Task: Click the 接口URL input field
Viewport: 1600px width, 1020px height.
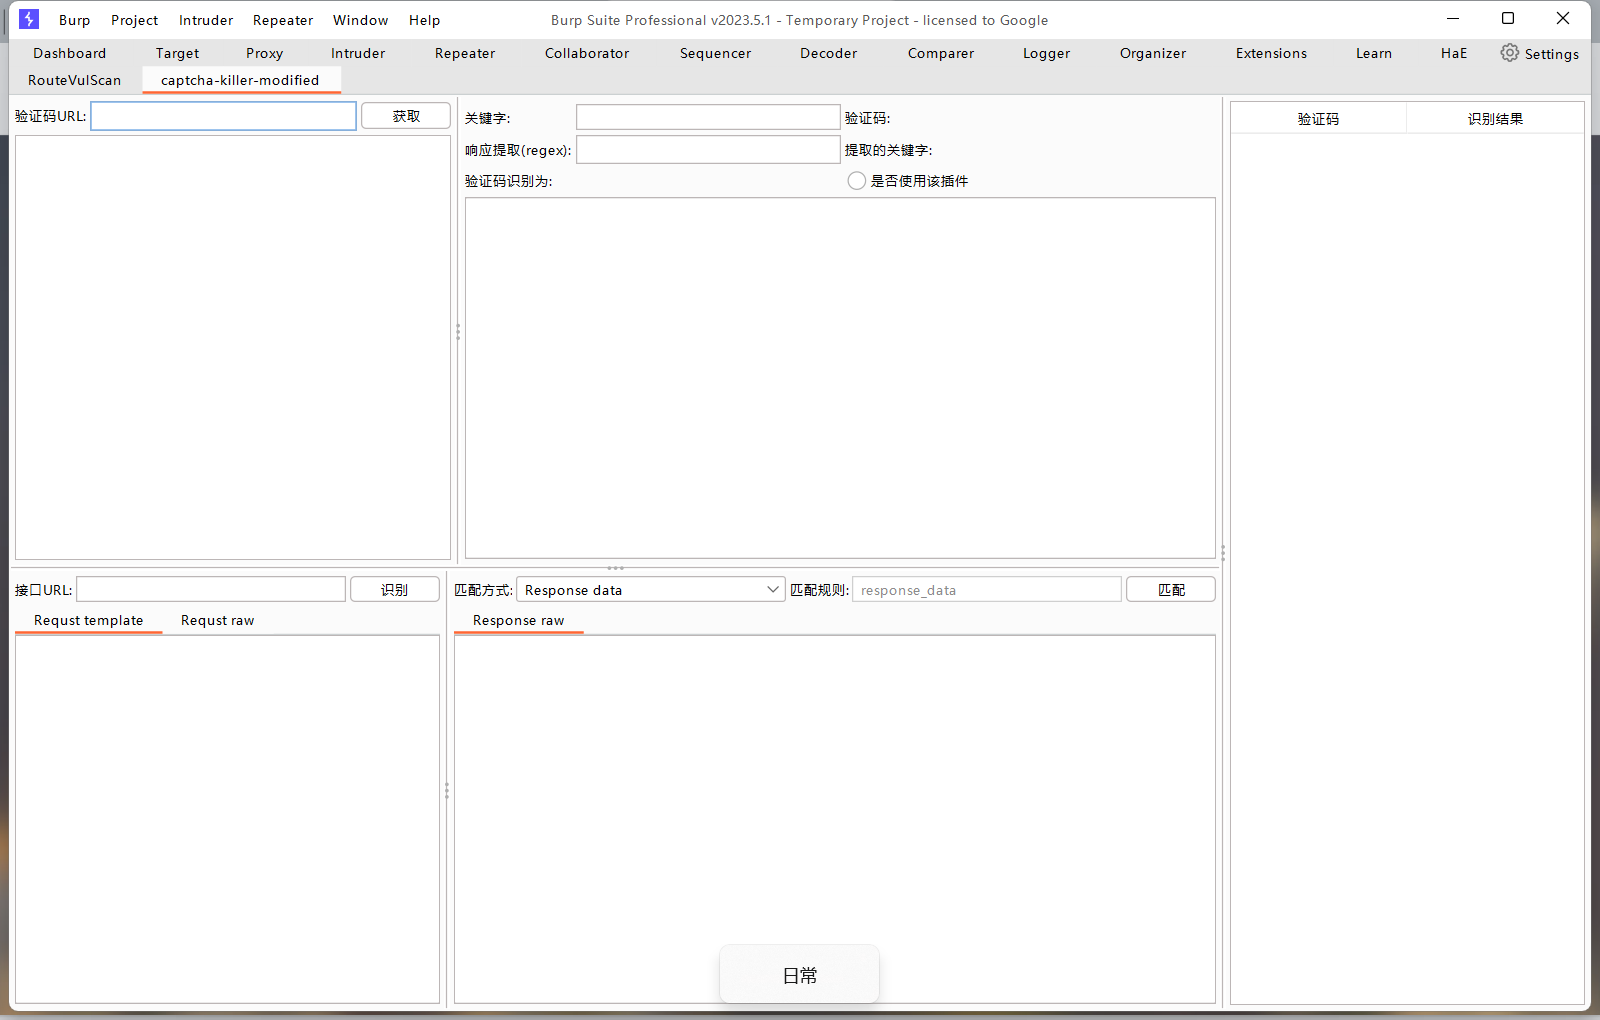Action: click(211, 589)
